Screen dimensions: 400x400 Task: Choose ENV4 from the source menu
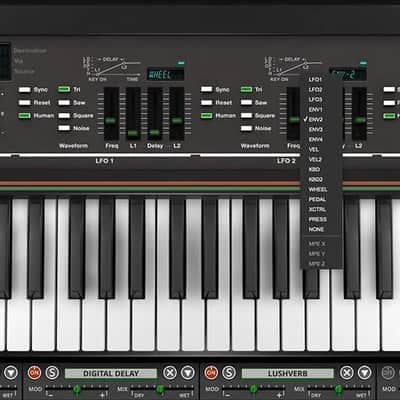[322, 139]
